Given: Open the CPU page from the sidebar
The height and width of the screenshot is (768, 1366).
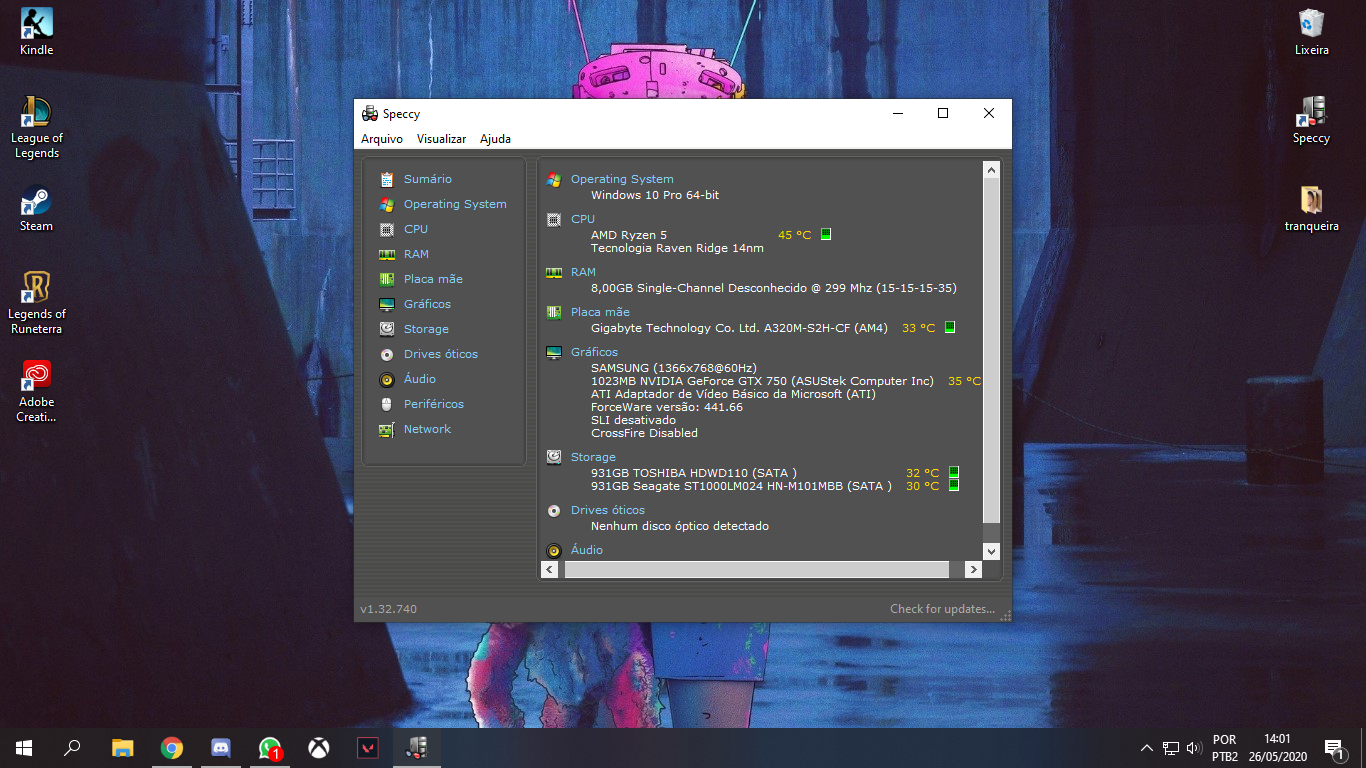Looking at the screenshot, I should click(x=416, y=229).
